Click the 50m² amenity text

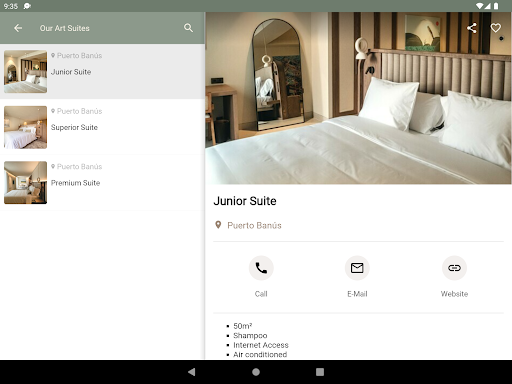(243, 326)
